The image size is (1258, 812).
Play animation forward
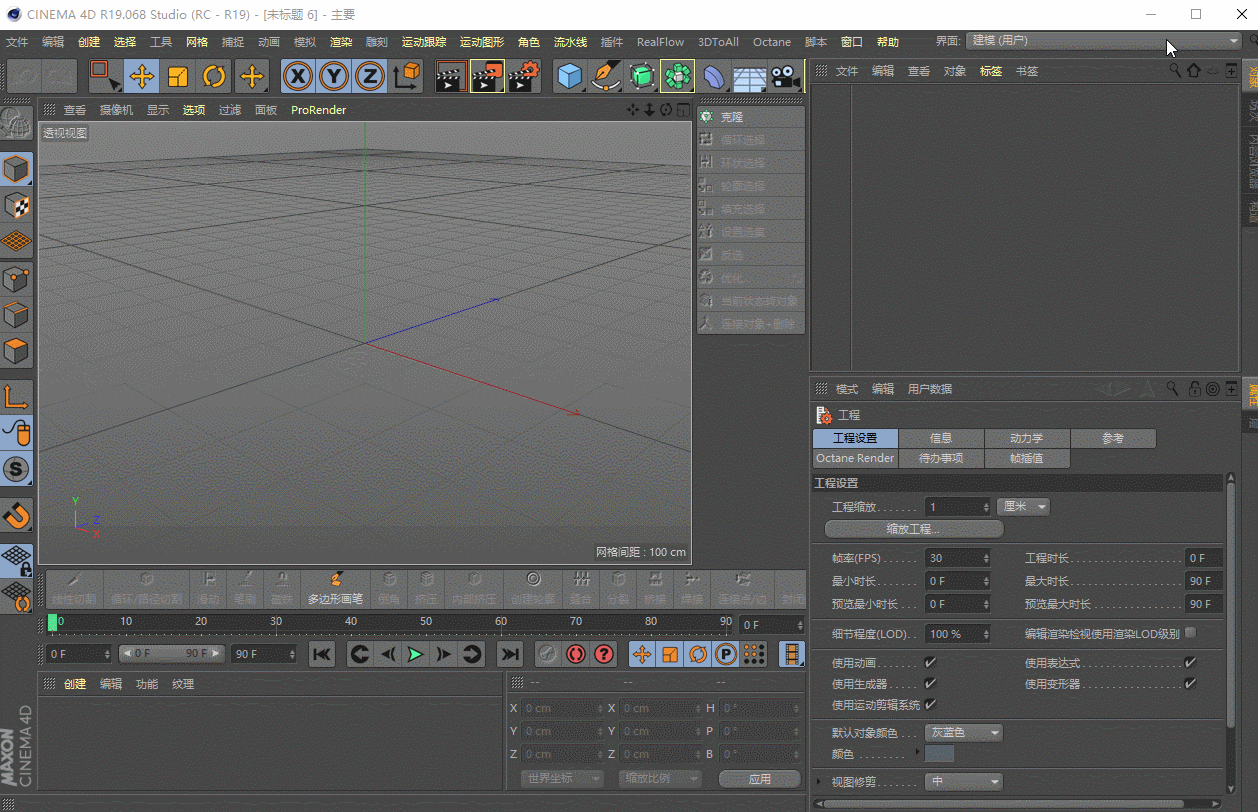pos(415,654)
